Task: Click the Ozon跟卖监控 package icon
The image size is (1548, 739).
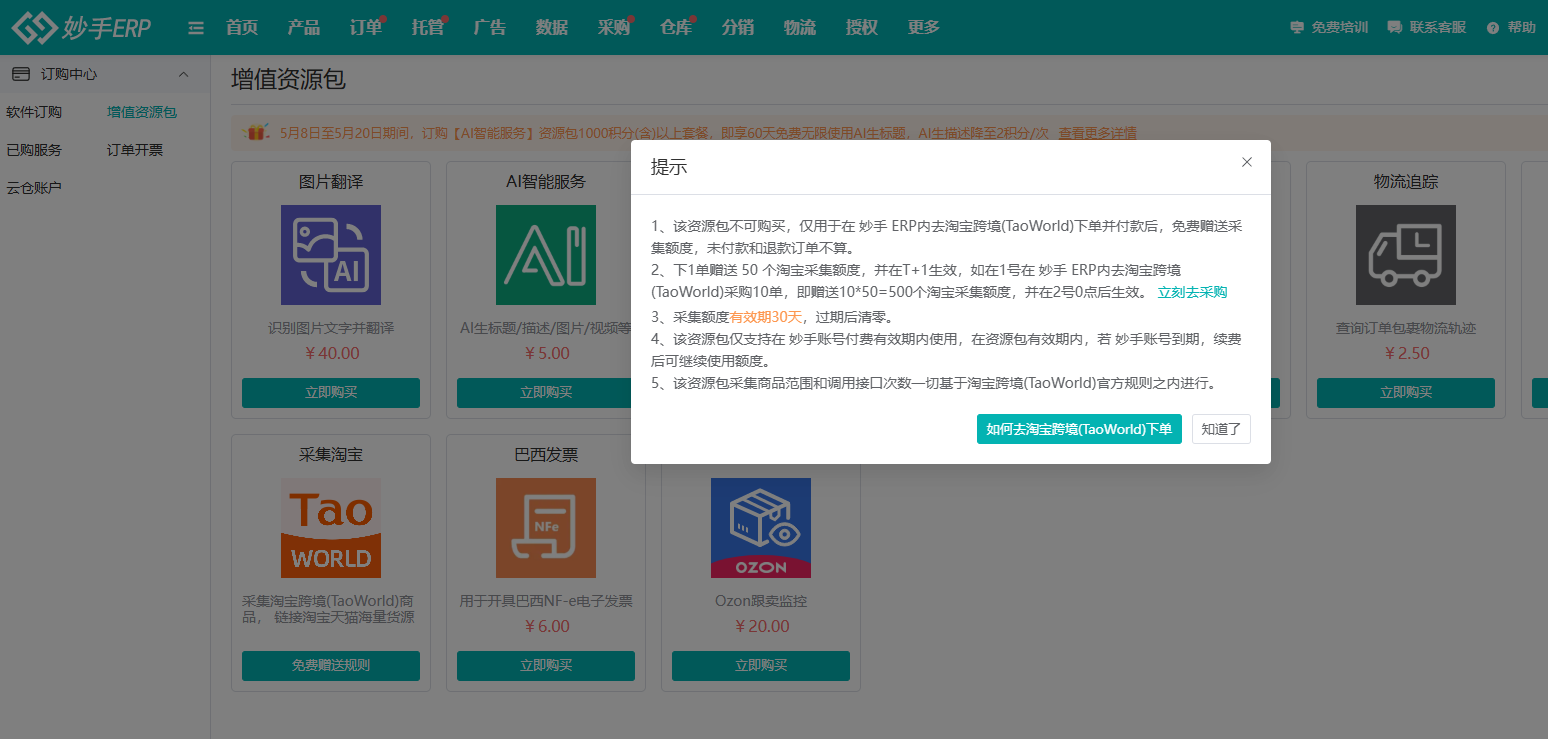Action: click(761, 528)
